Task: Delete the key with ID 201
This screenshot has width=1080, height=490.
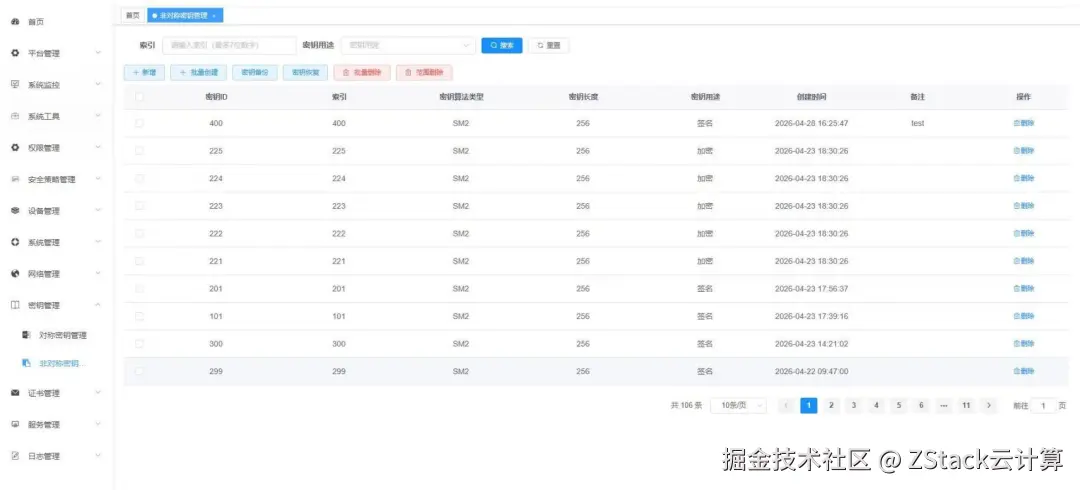Action: [1024, 289]
